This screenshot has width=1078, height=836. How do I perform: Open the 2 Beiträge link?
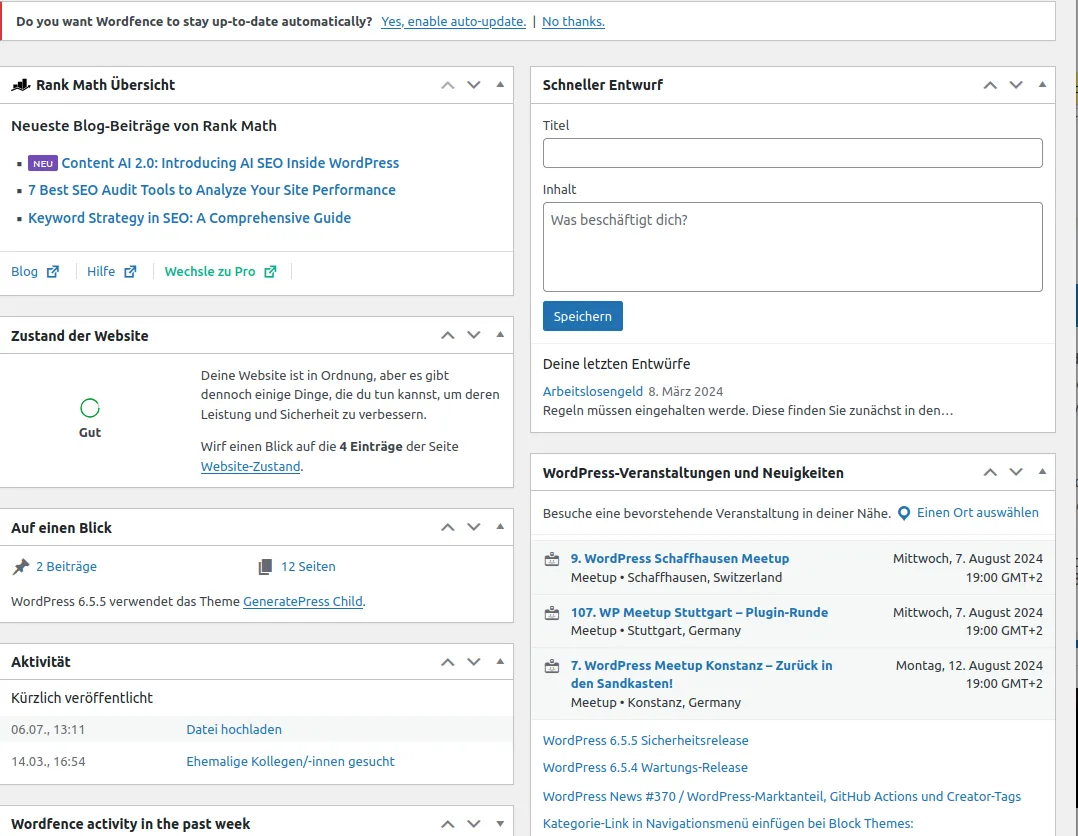point(67,566)
